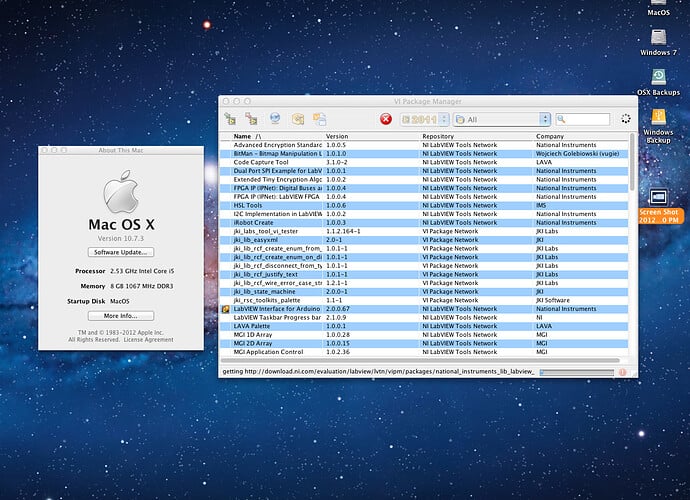
Task: Click the package list horizontal scrollbar
Action: click(x=421, y=360)
